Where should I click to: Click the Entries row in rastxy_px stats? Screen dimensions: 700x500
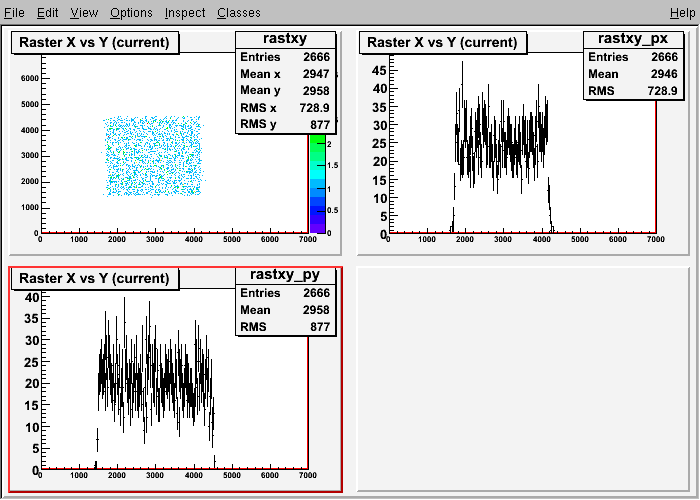pos(633,57)
